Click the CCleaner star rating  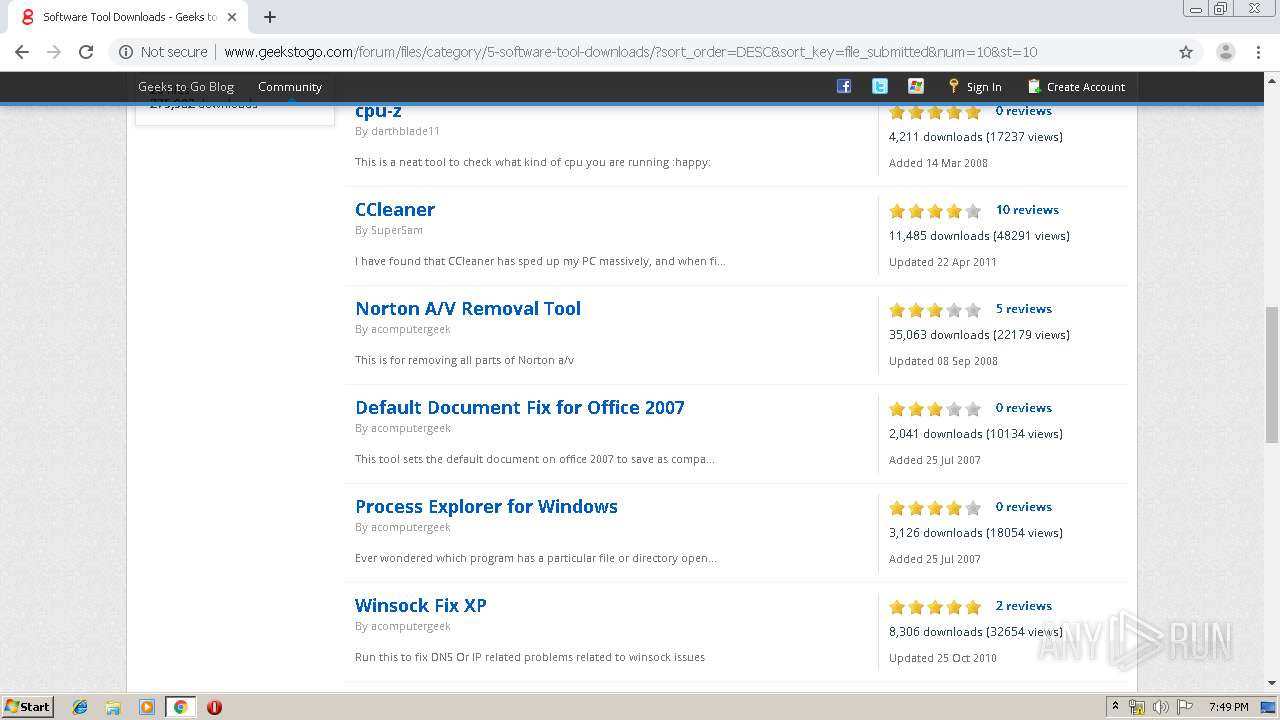tap(935, 211)
